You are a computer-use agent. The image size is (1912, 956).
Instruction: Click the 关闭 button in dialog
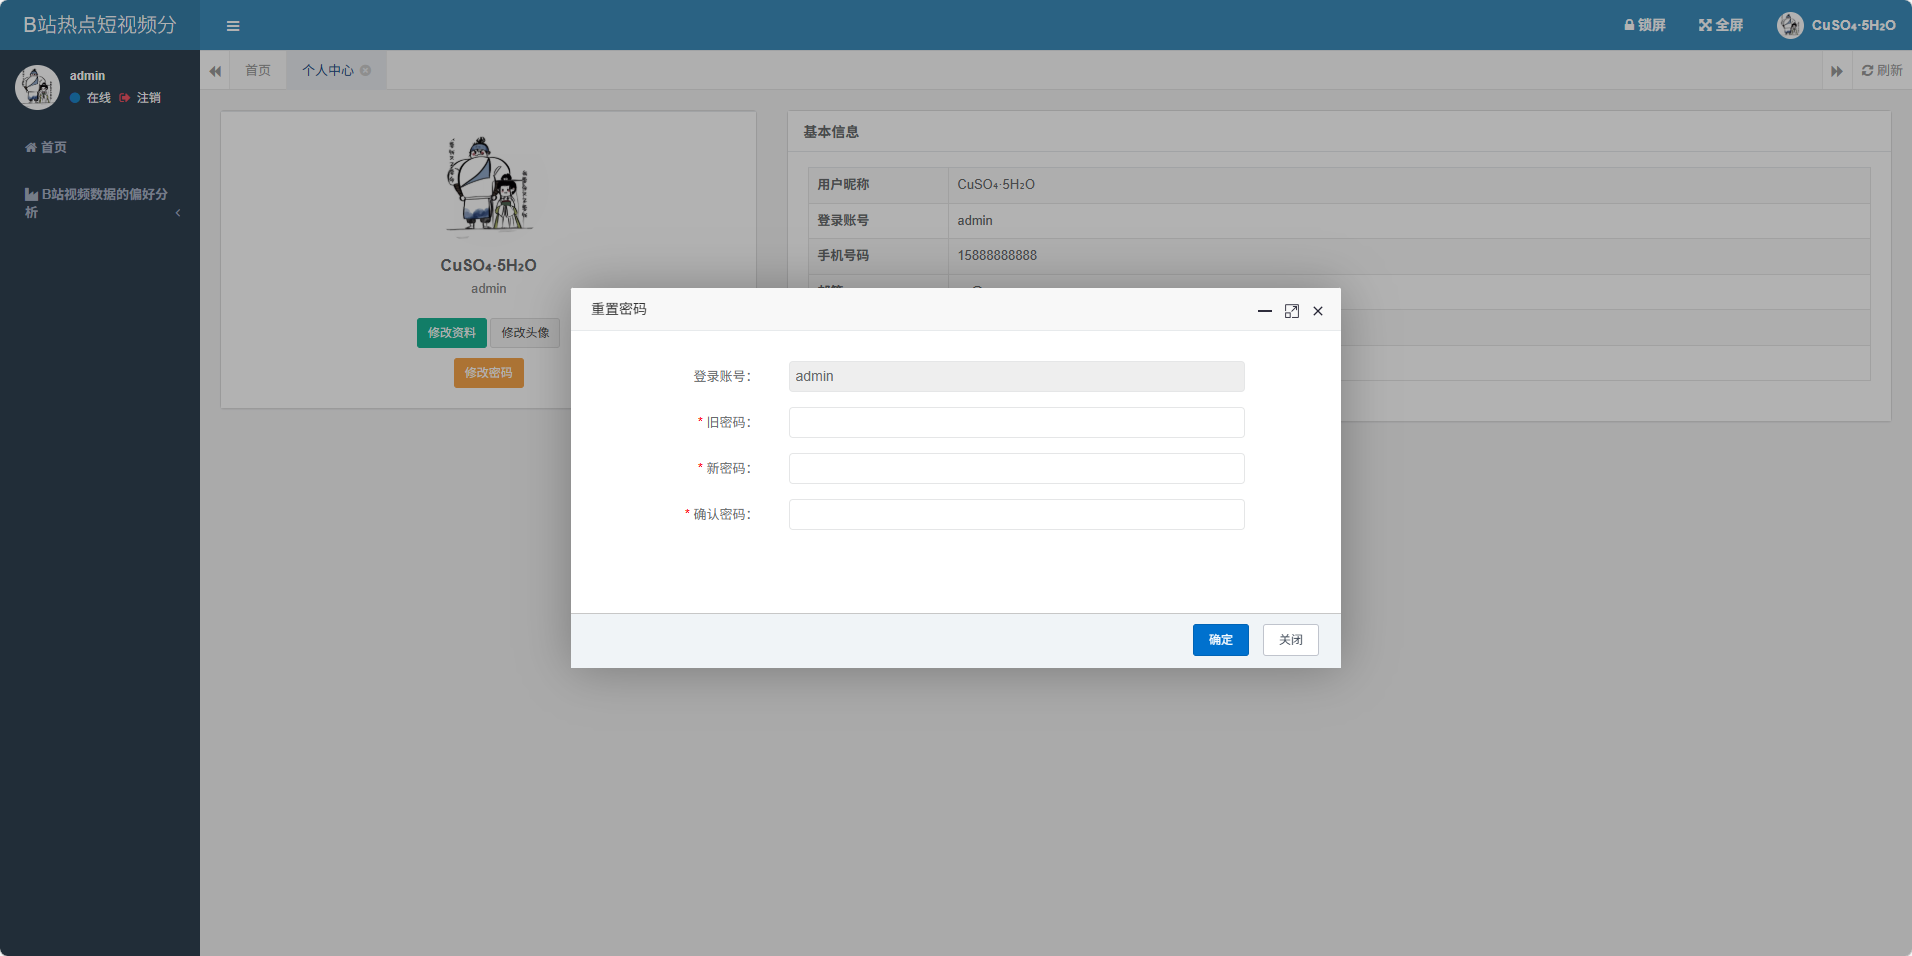(1290, 640)
